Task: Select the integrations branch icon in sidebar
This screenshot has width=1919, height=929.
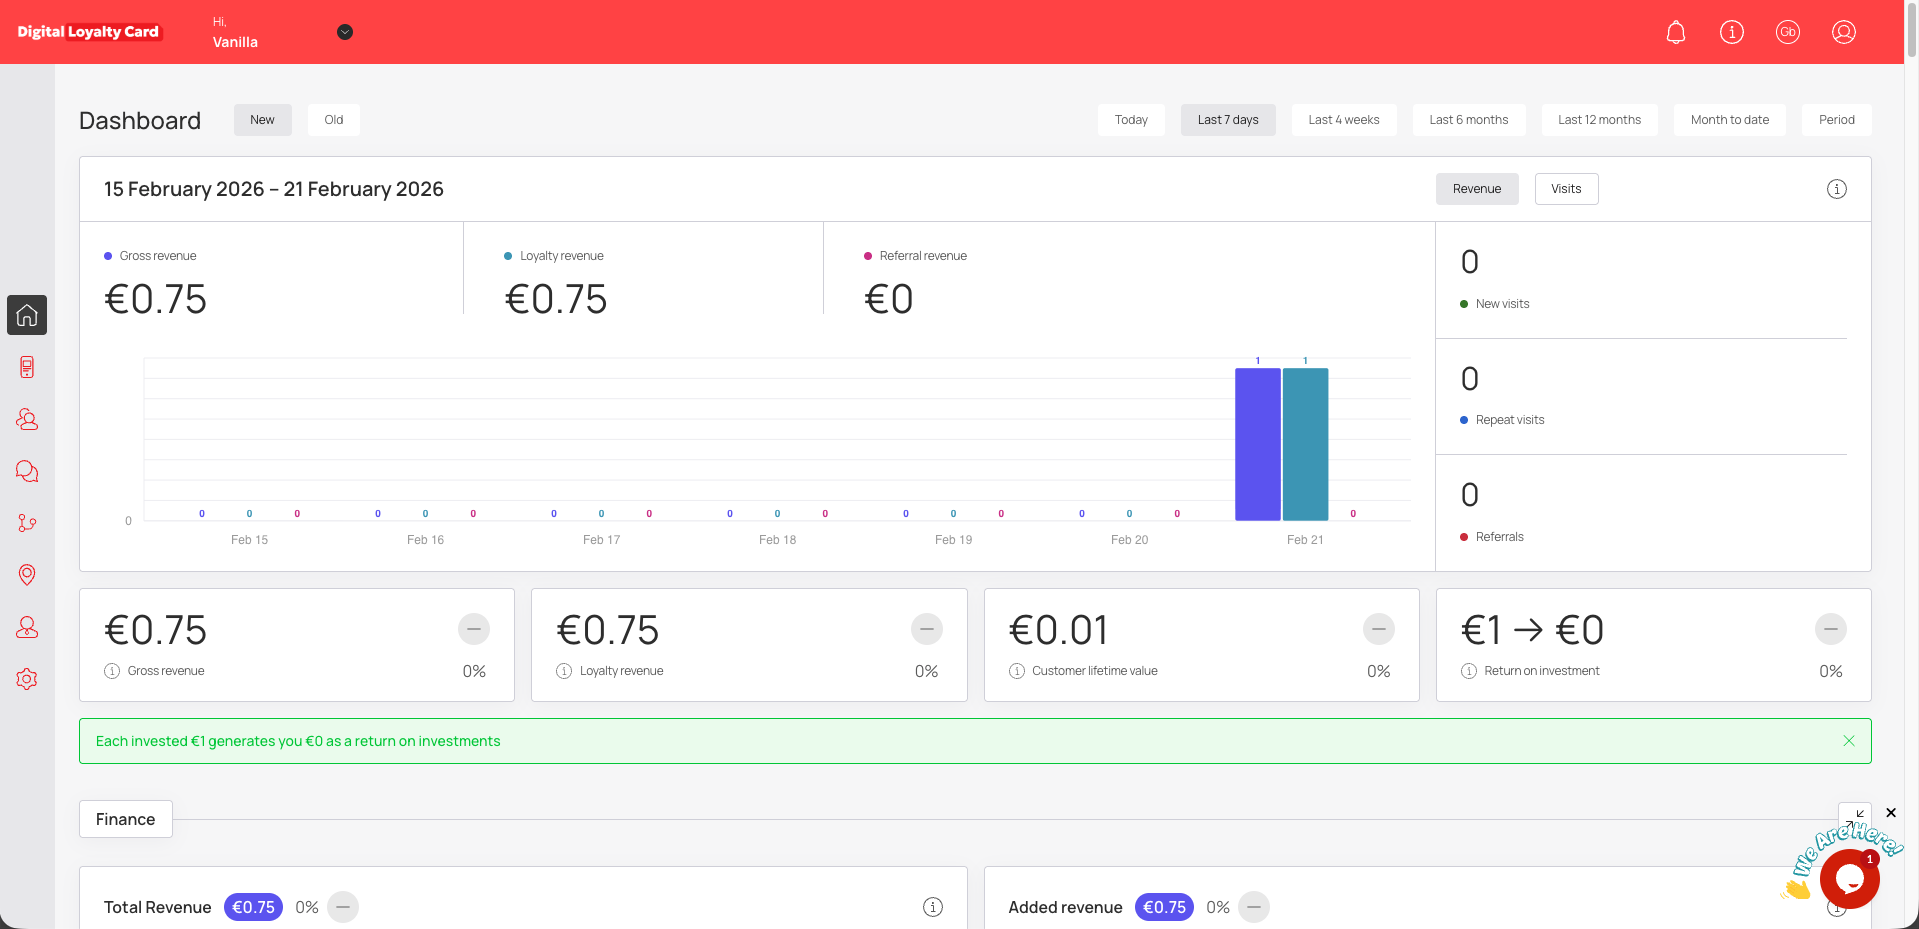Action: point(26,523)
